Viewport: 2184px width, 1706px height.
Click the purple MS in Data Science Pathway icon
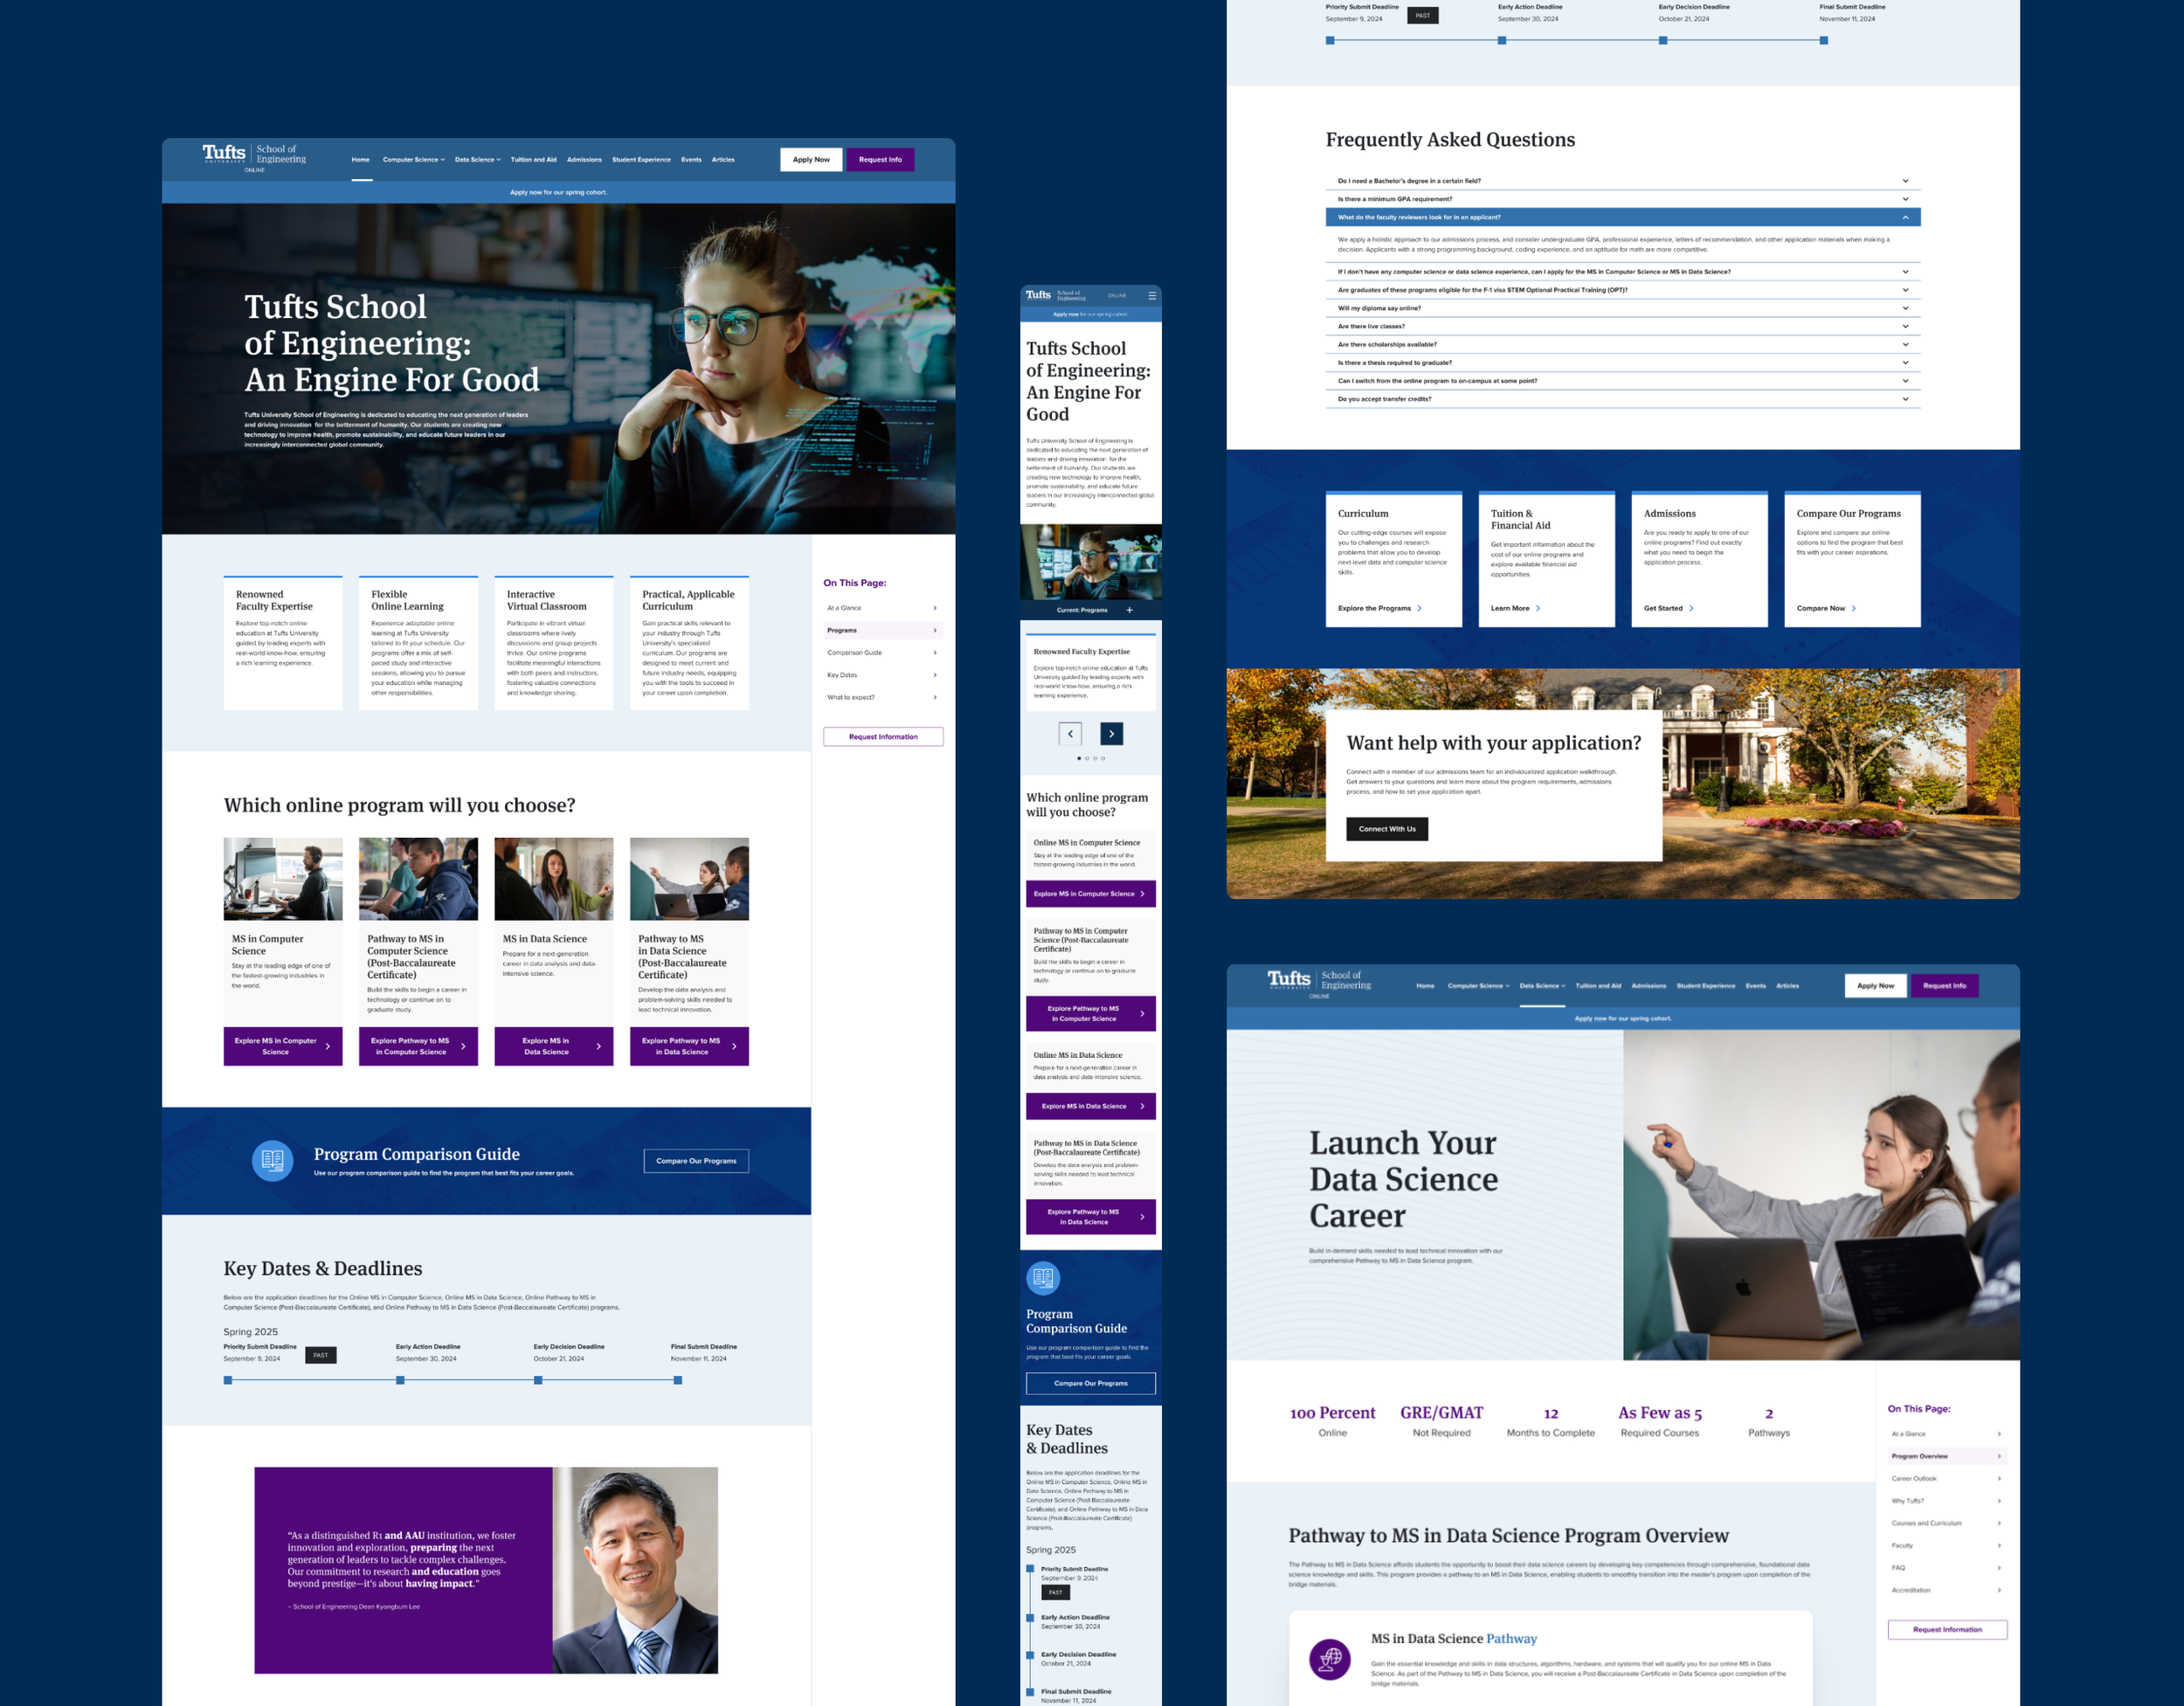(x=1329, y=1659)
